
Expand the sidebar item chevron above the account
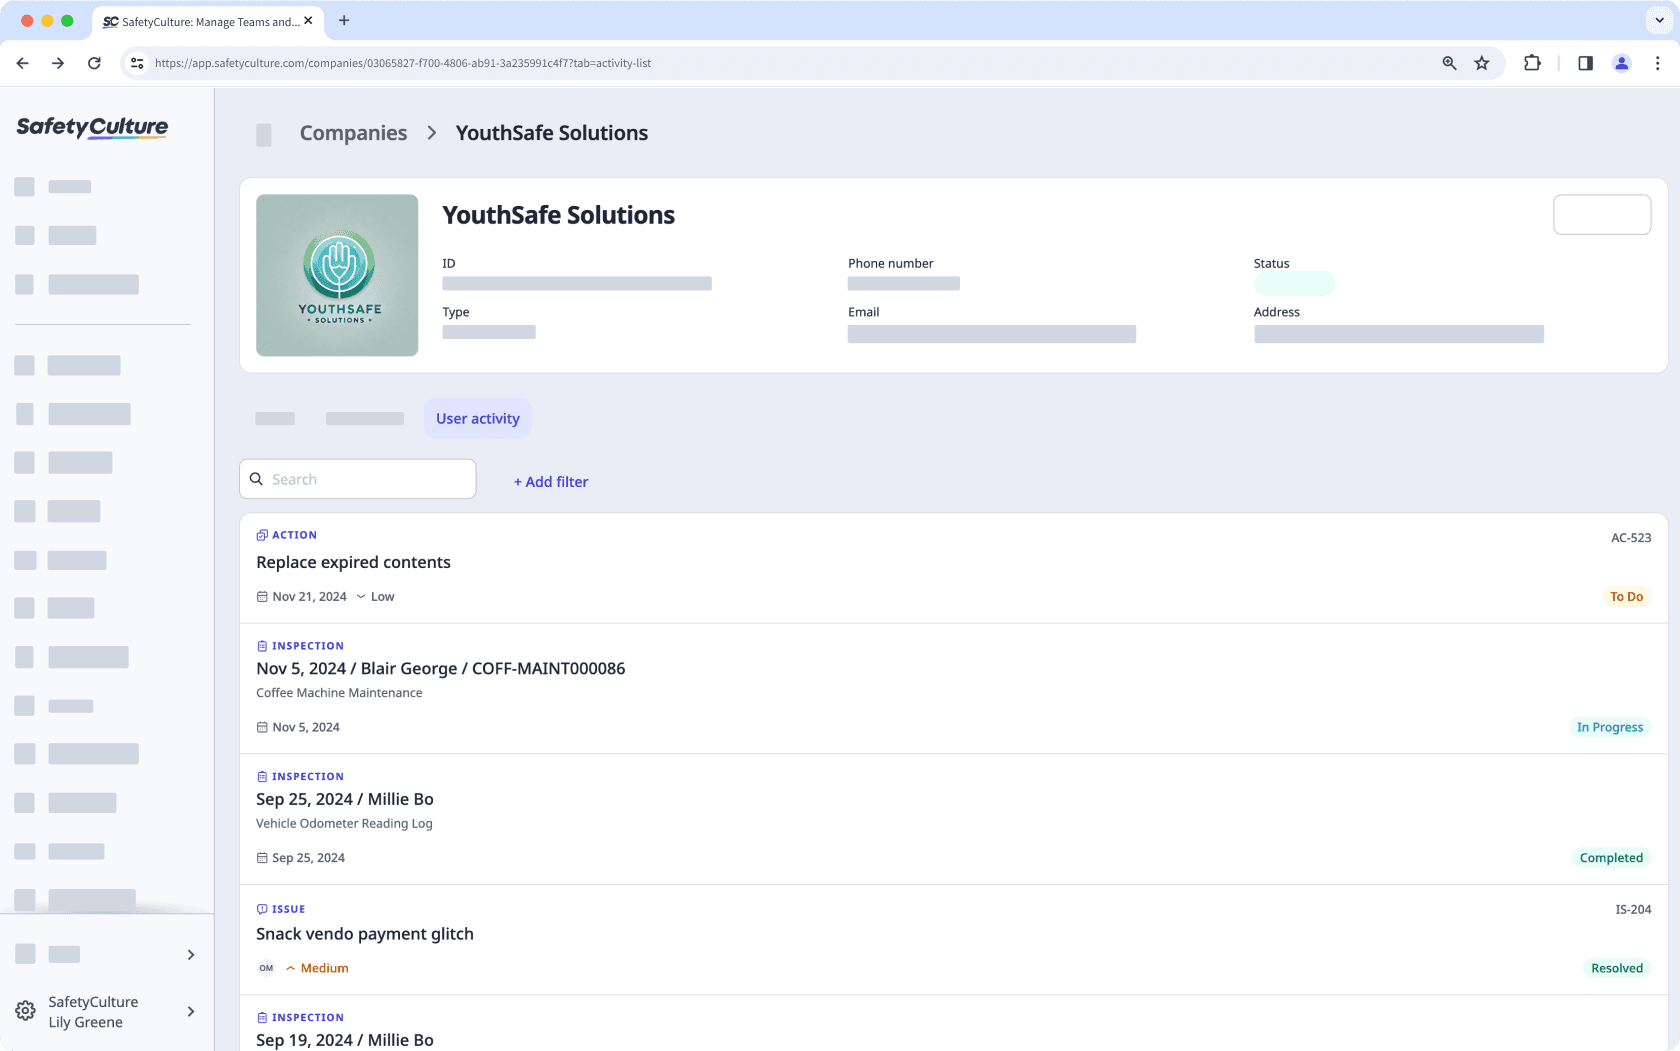pyautogui.click(x=191, y=954)
